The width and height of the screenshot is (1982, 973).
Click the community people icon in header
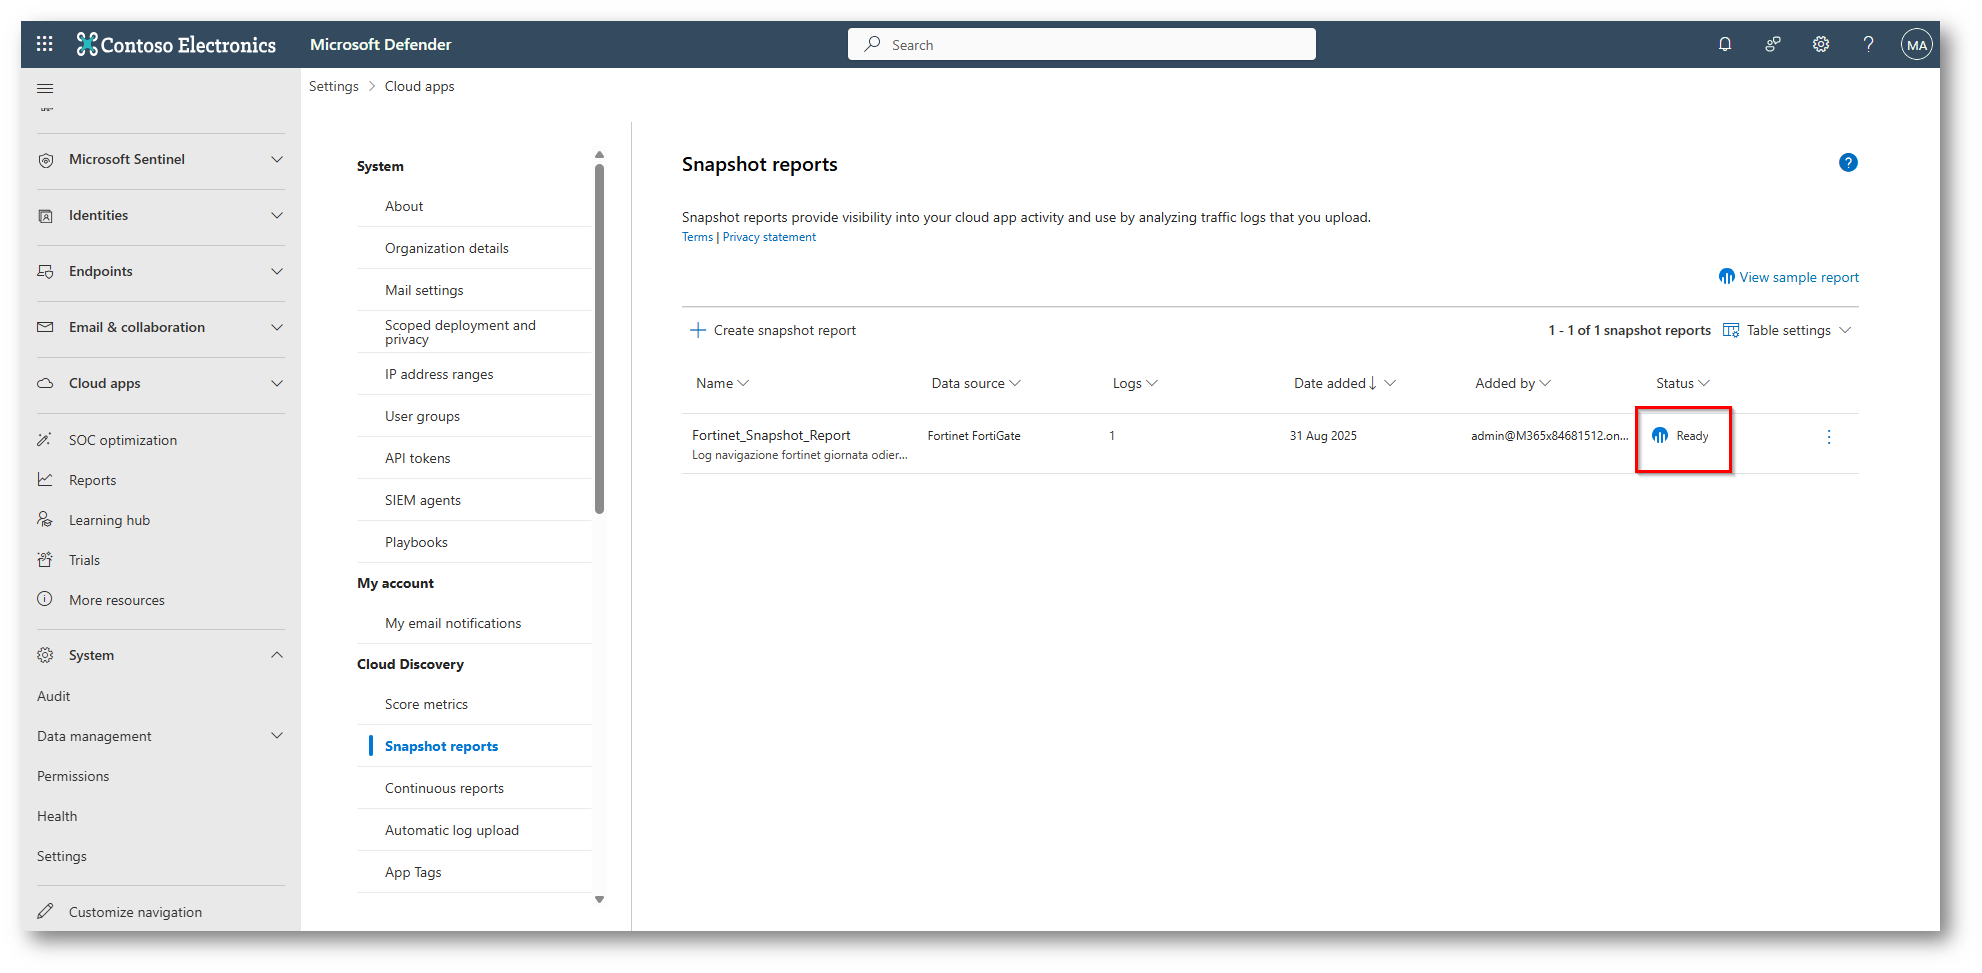click(1773, 44)
